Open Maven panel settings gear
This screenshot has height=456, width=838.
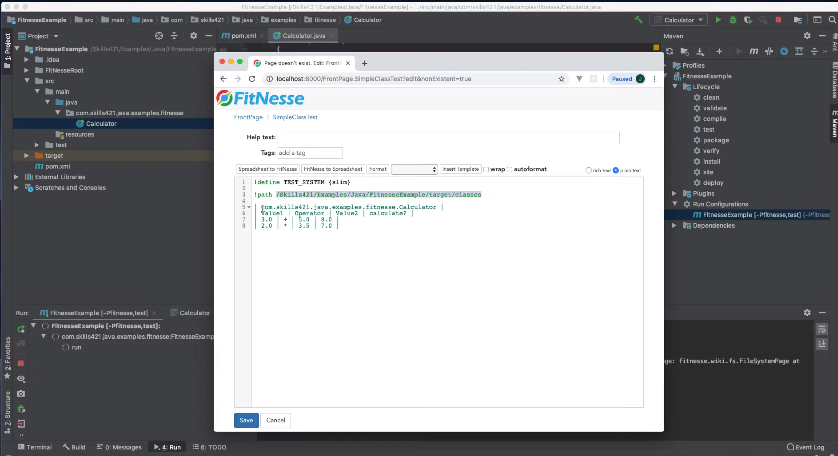click(807, 36)
